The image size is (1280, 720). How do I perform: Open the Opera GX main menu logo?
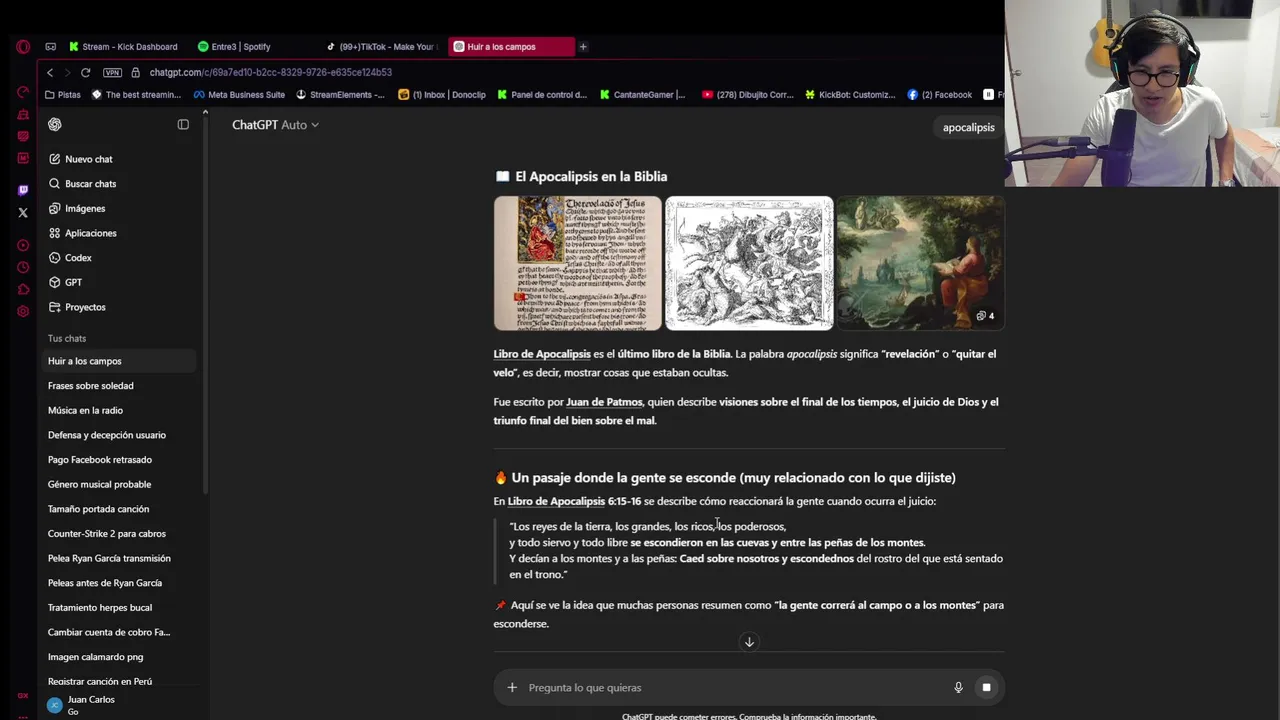click(x=23, y=47)
